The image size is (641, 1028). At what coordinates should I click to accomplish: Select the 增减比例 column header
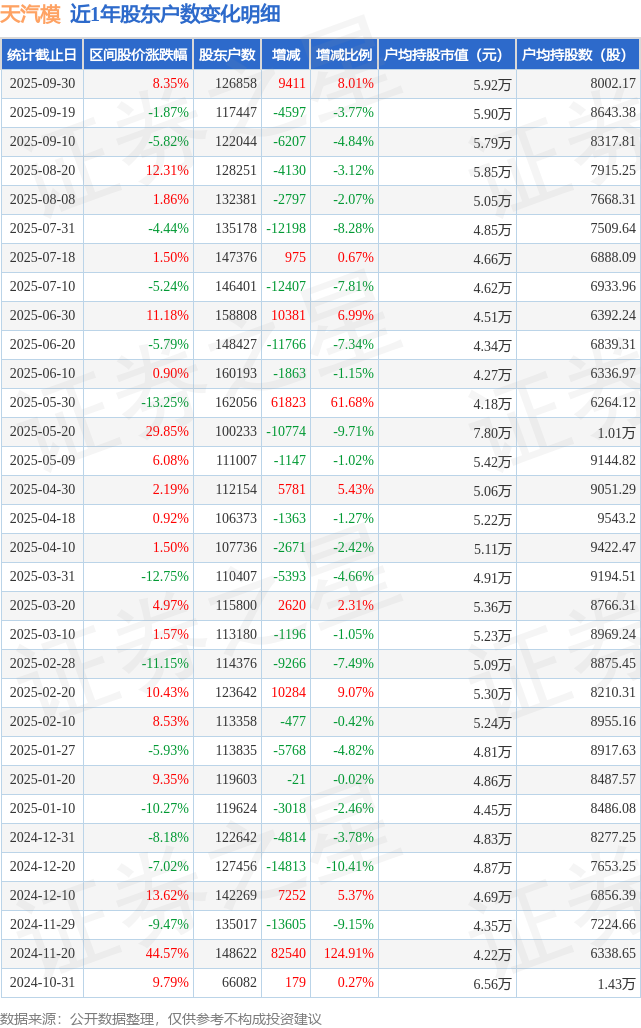[344, 55]
